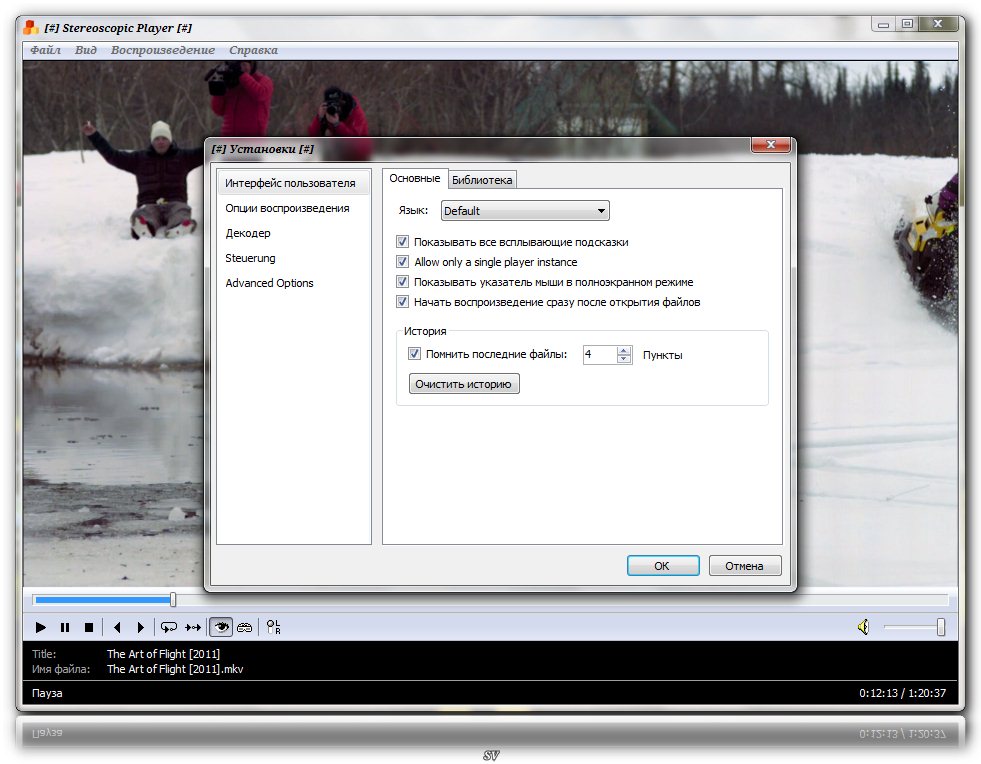Pause the video playback
981x764 pixels.
65,628
